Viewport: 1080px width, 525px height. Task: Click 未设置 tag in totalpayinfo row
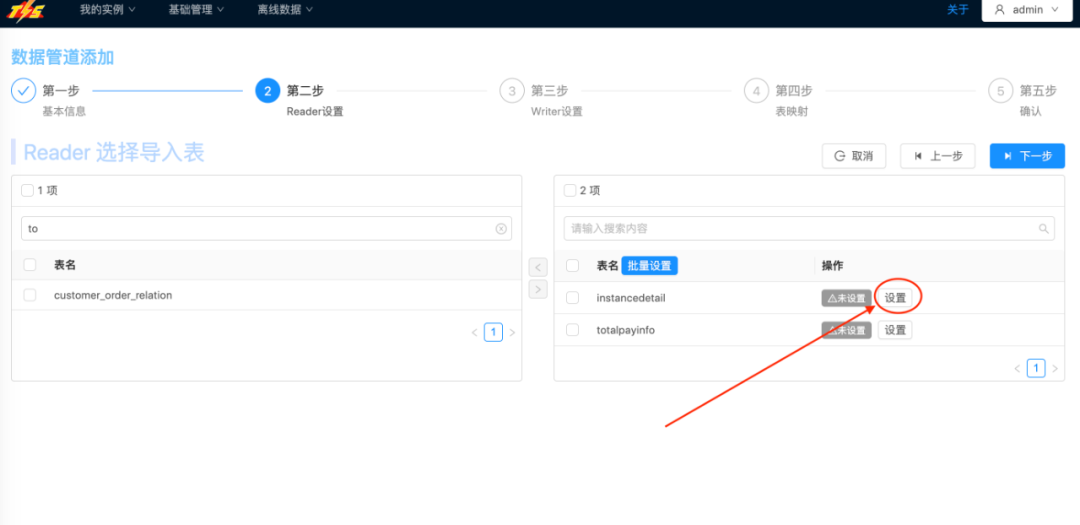[x=847, y=330]
